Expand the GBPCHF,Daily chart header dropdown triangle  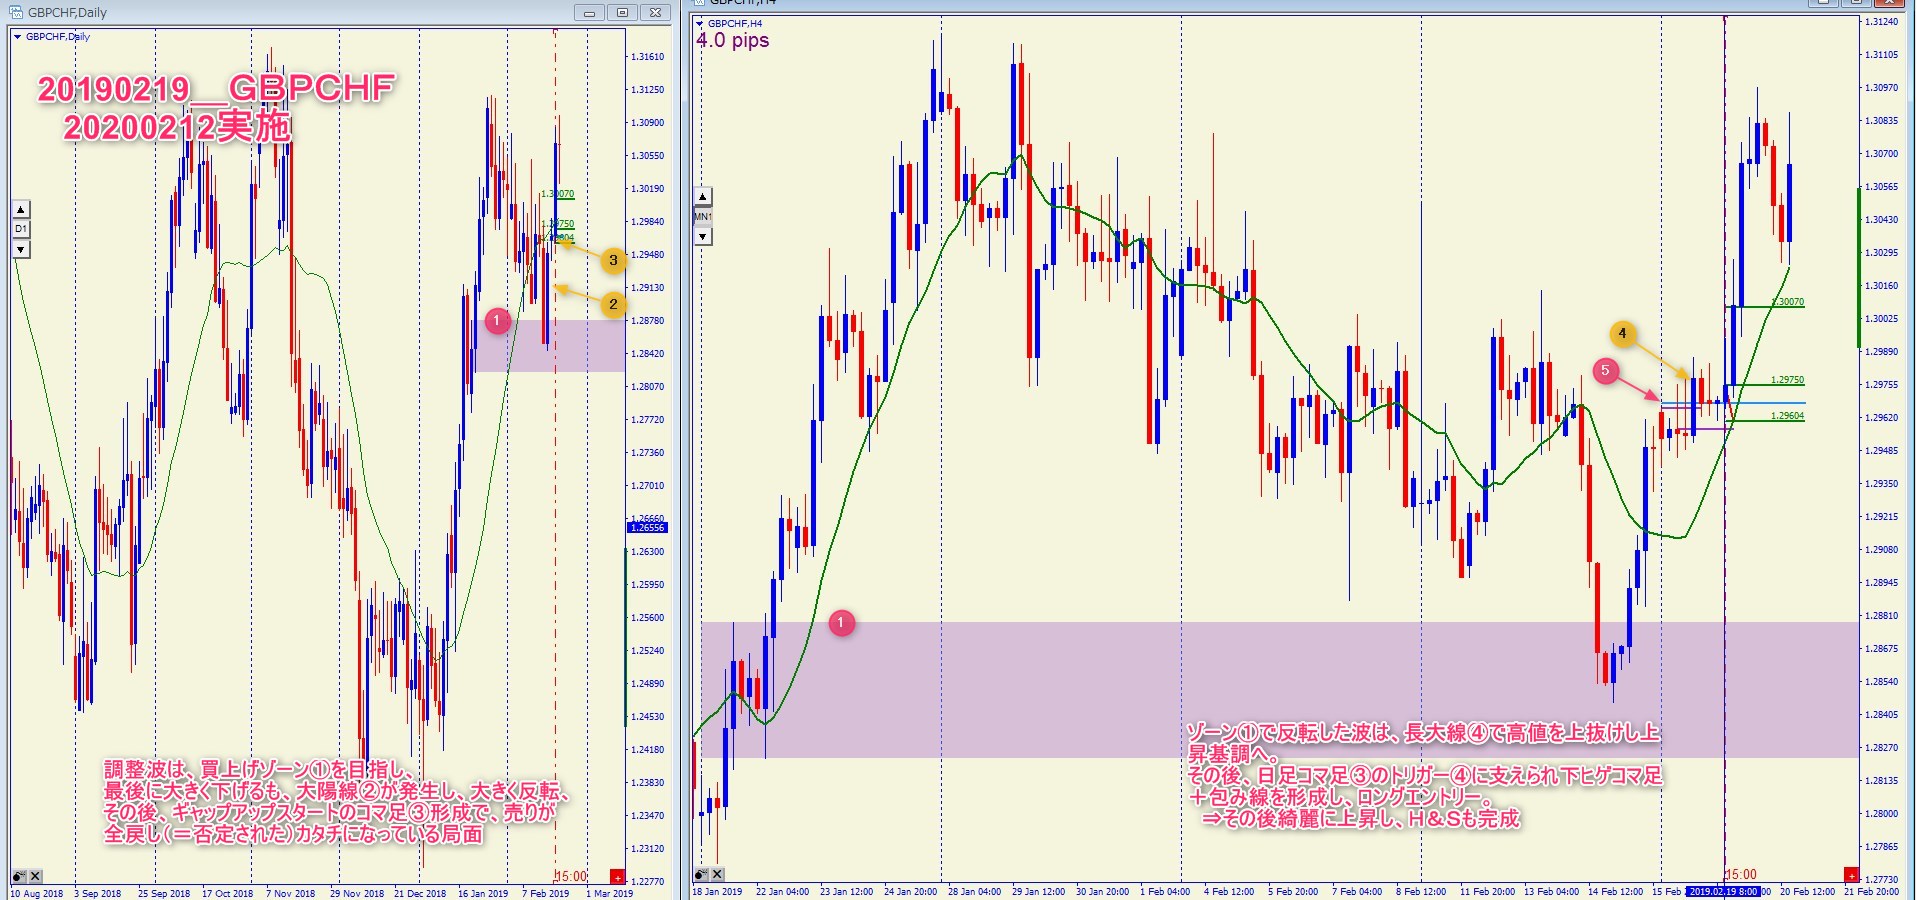[x=18, y=37]
